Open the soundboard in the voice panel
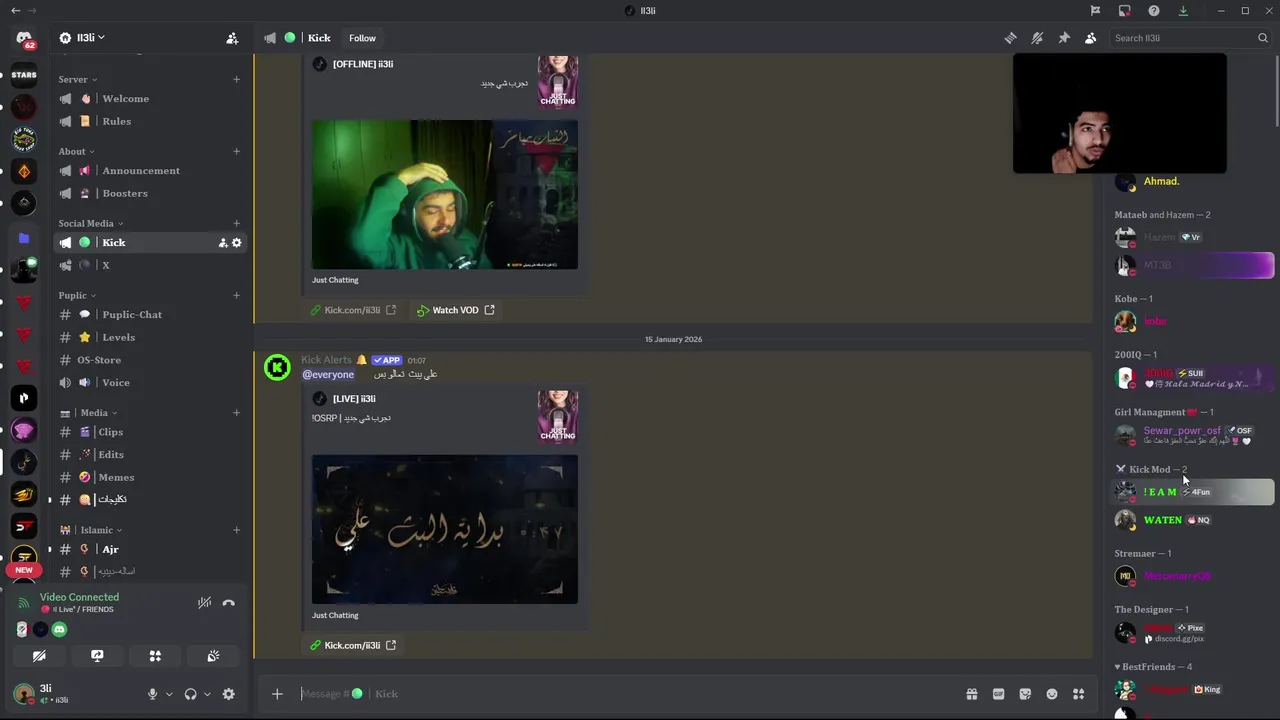 pos(213,656)
